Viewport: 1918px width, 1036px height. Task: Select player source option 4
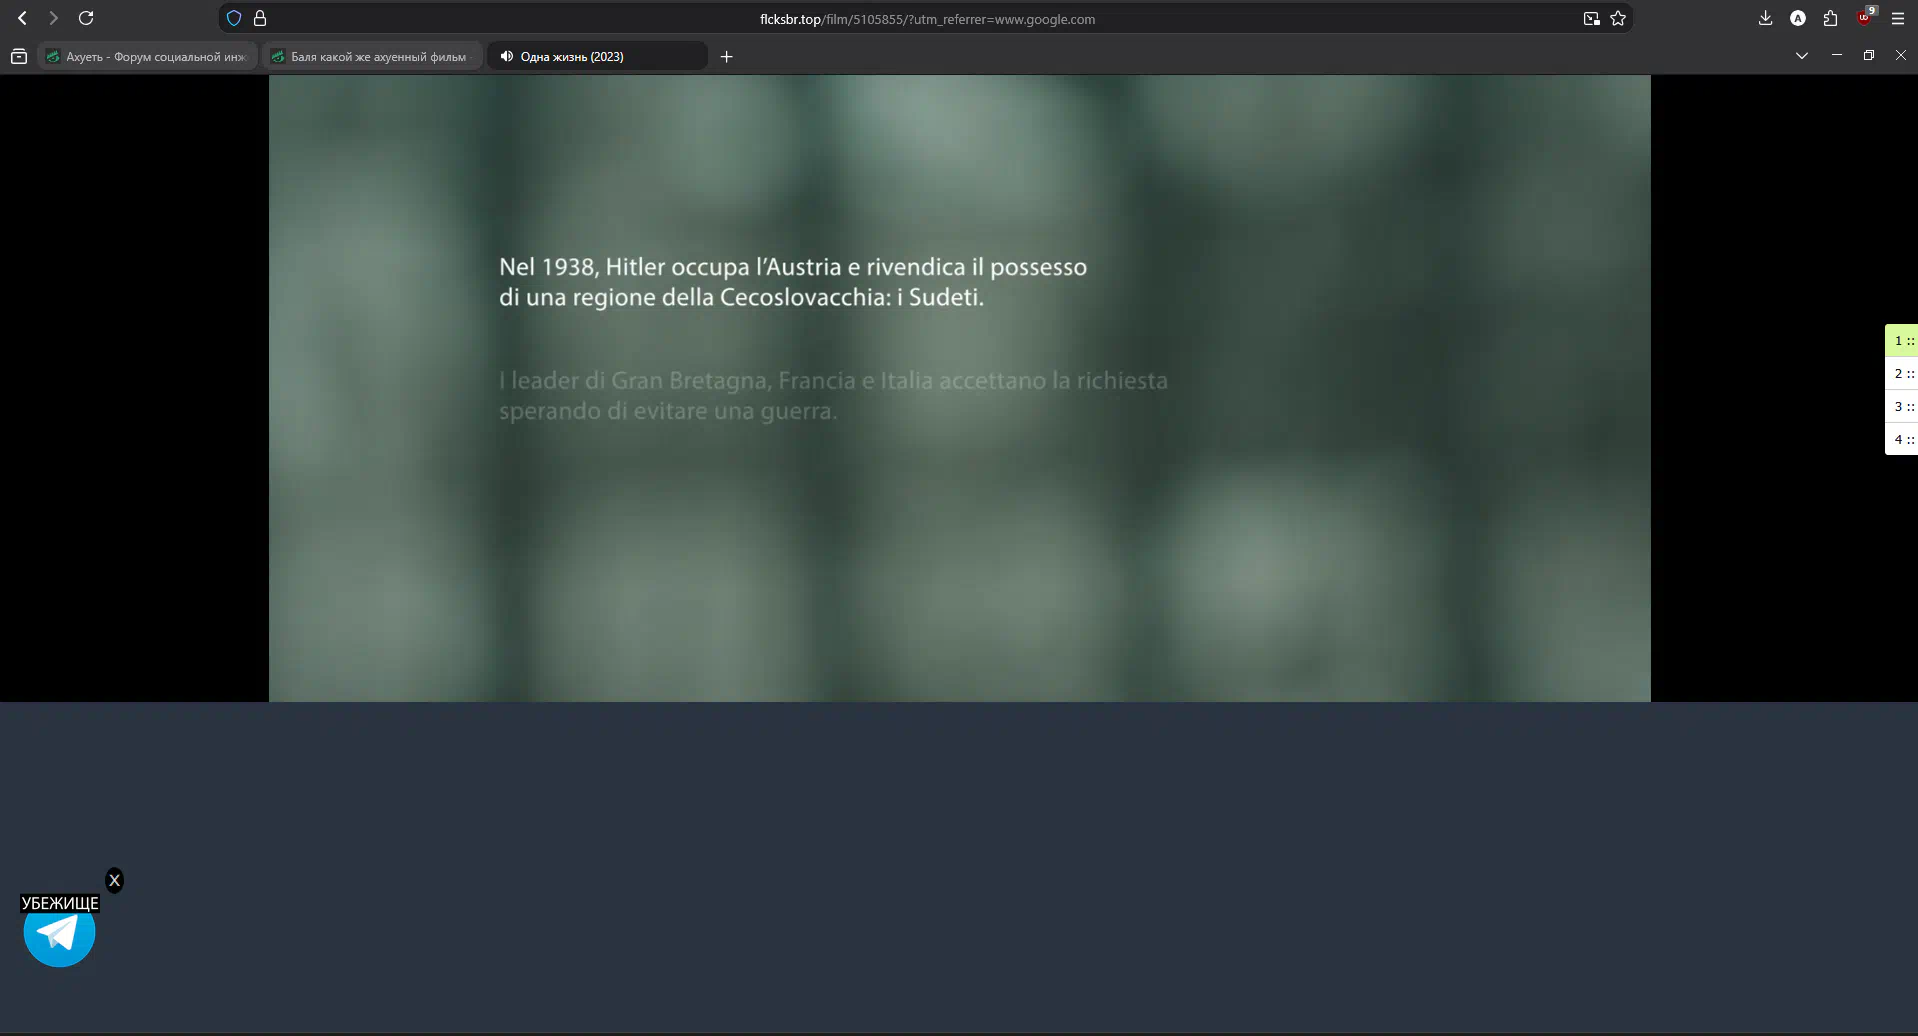1902,439
